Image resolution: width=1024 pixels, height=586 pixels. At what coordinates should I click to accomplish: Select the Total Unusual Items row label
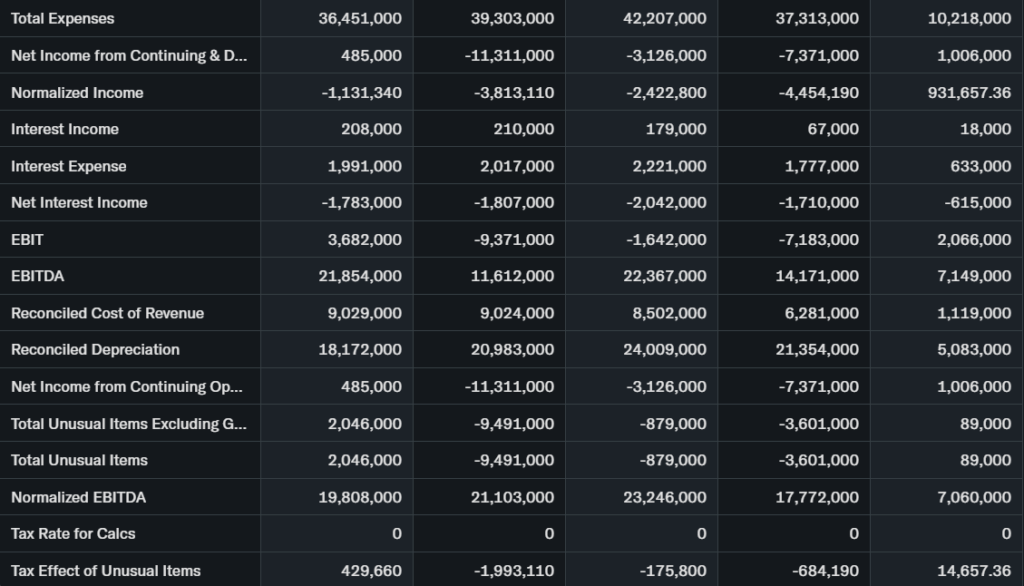(x=79, y=460)
